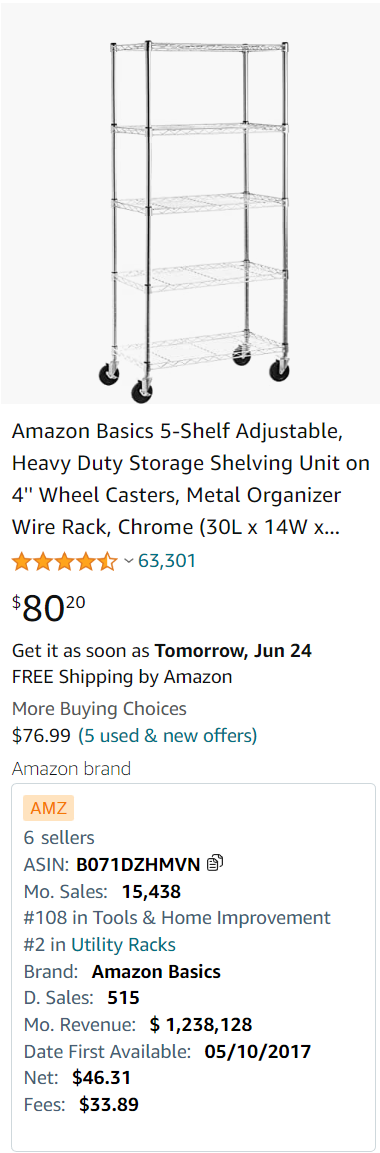Click the 6 sellers text

(59, 838)
